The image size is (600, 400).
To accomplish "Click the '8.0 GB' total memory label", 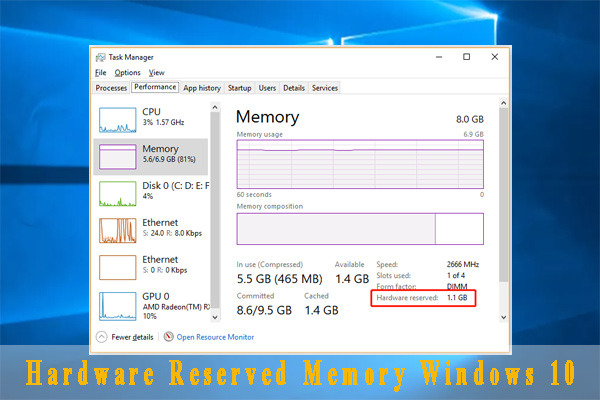I will (x=470, y=119).
